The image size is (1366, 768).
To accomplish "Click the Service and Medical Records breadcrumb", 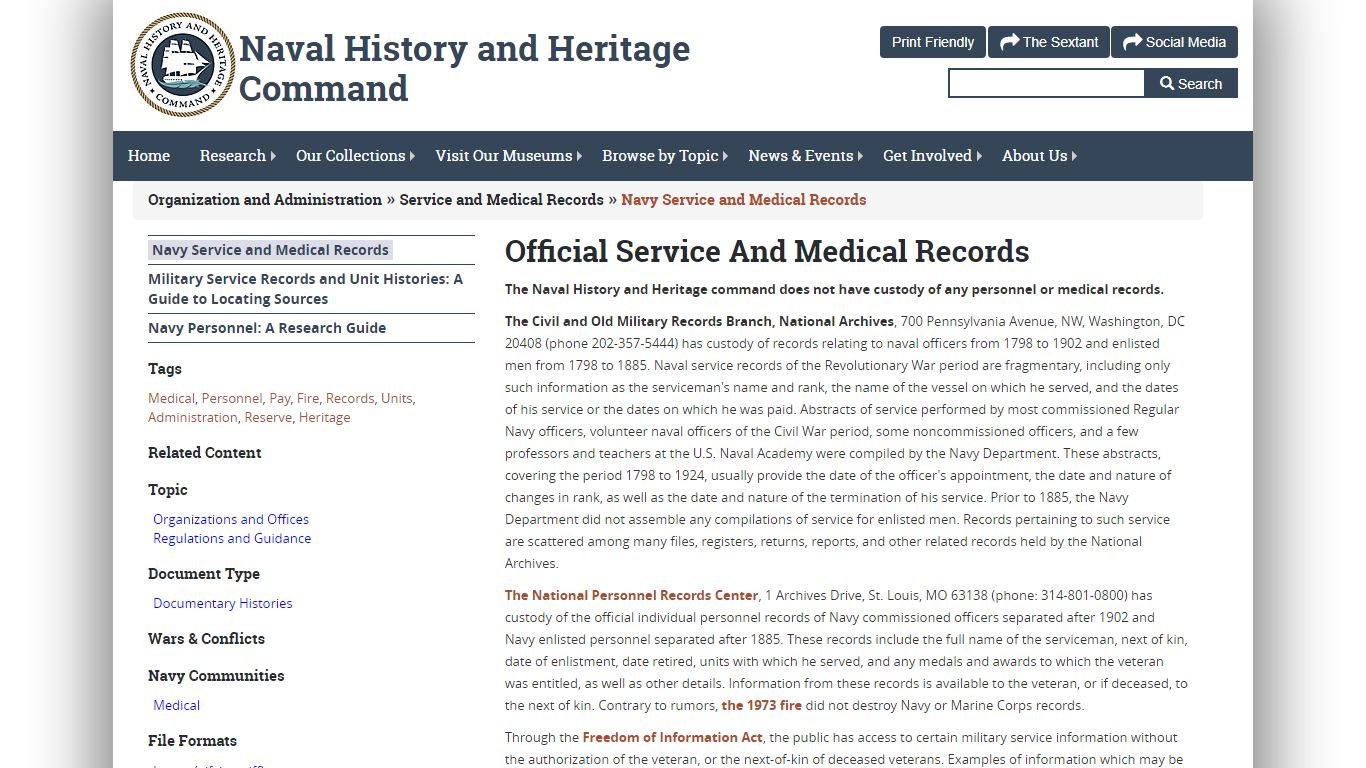I will 501,200.
